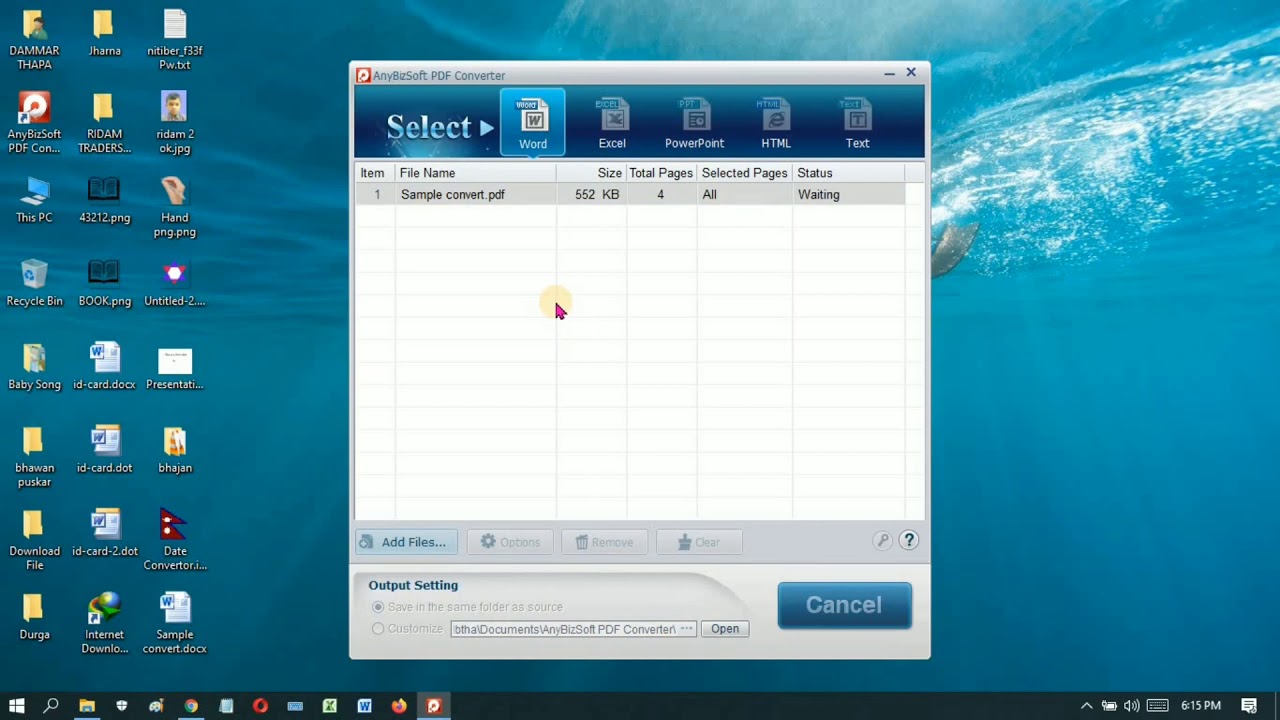
Task: Select This PC desktop icon
Action: [34, 201]
